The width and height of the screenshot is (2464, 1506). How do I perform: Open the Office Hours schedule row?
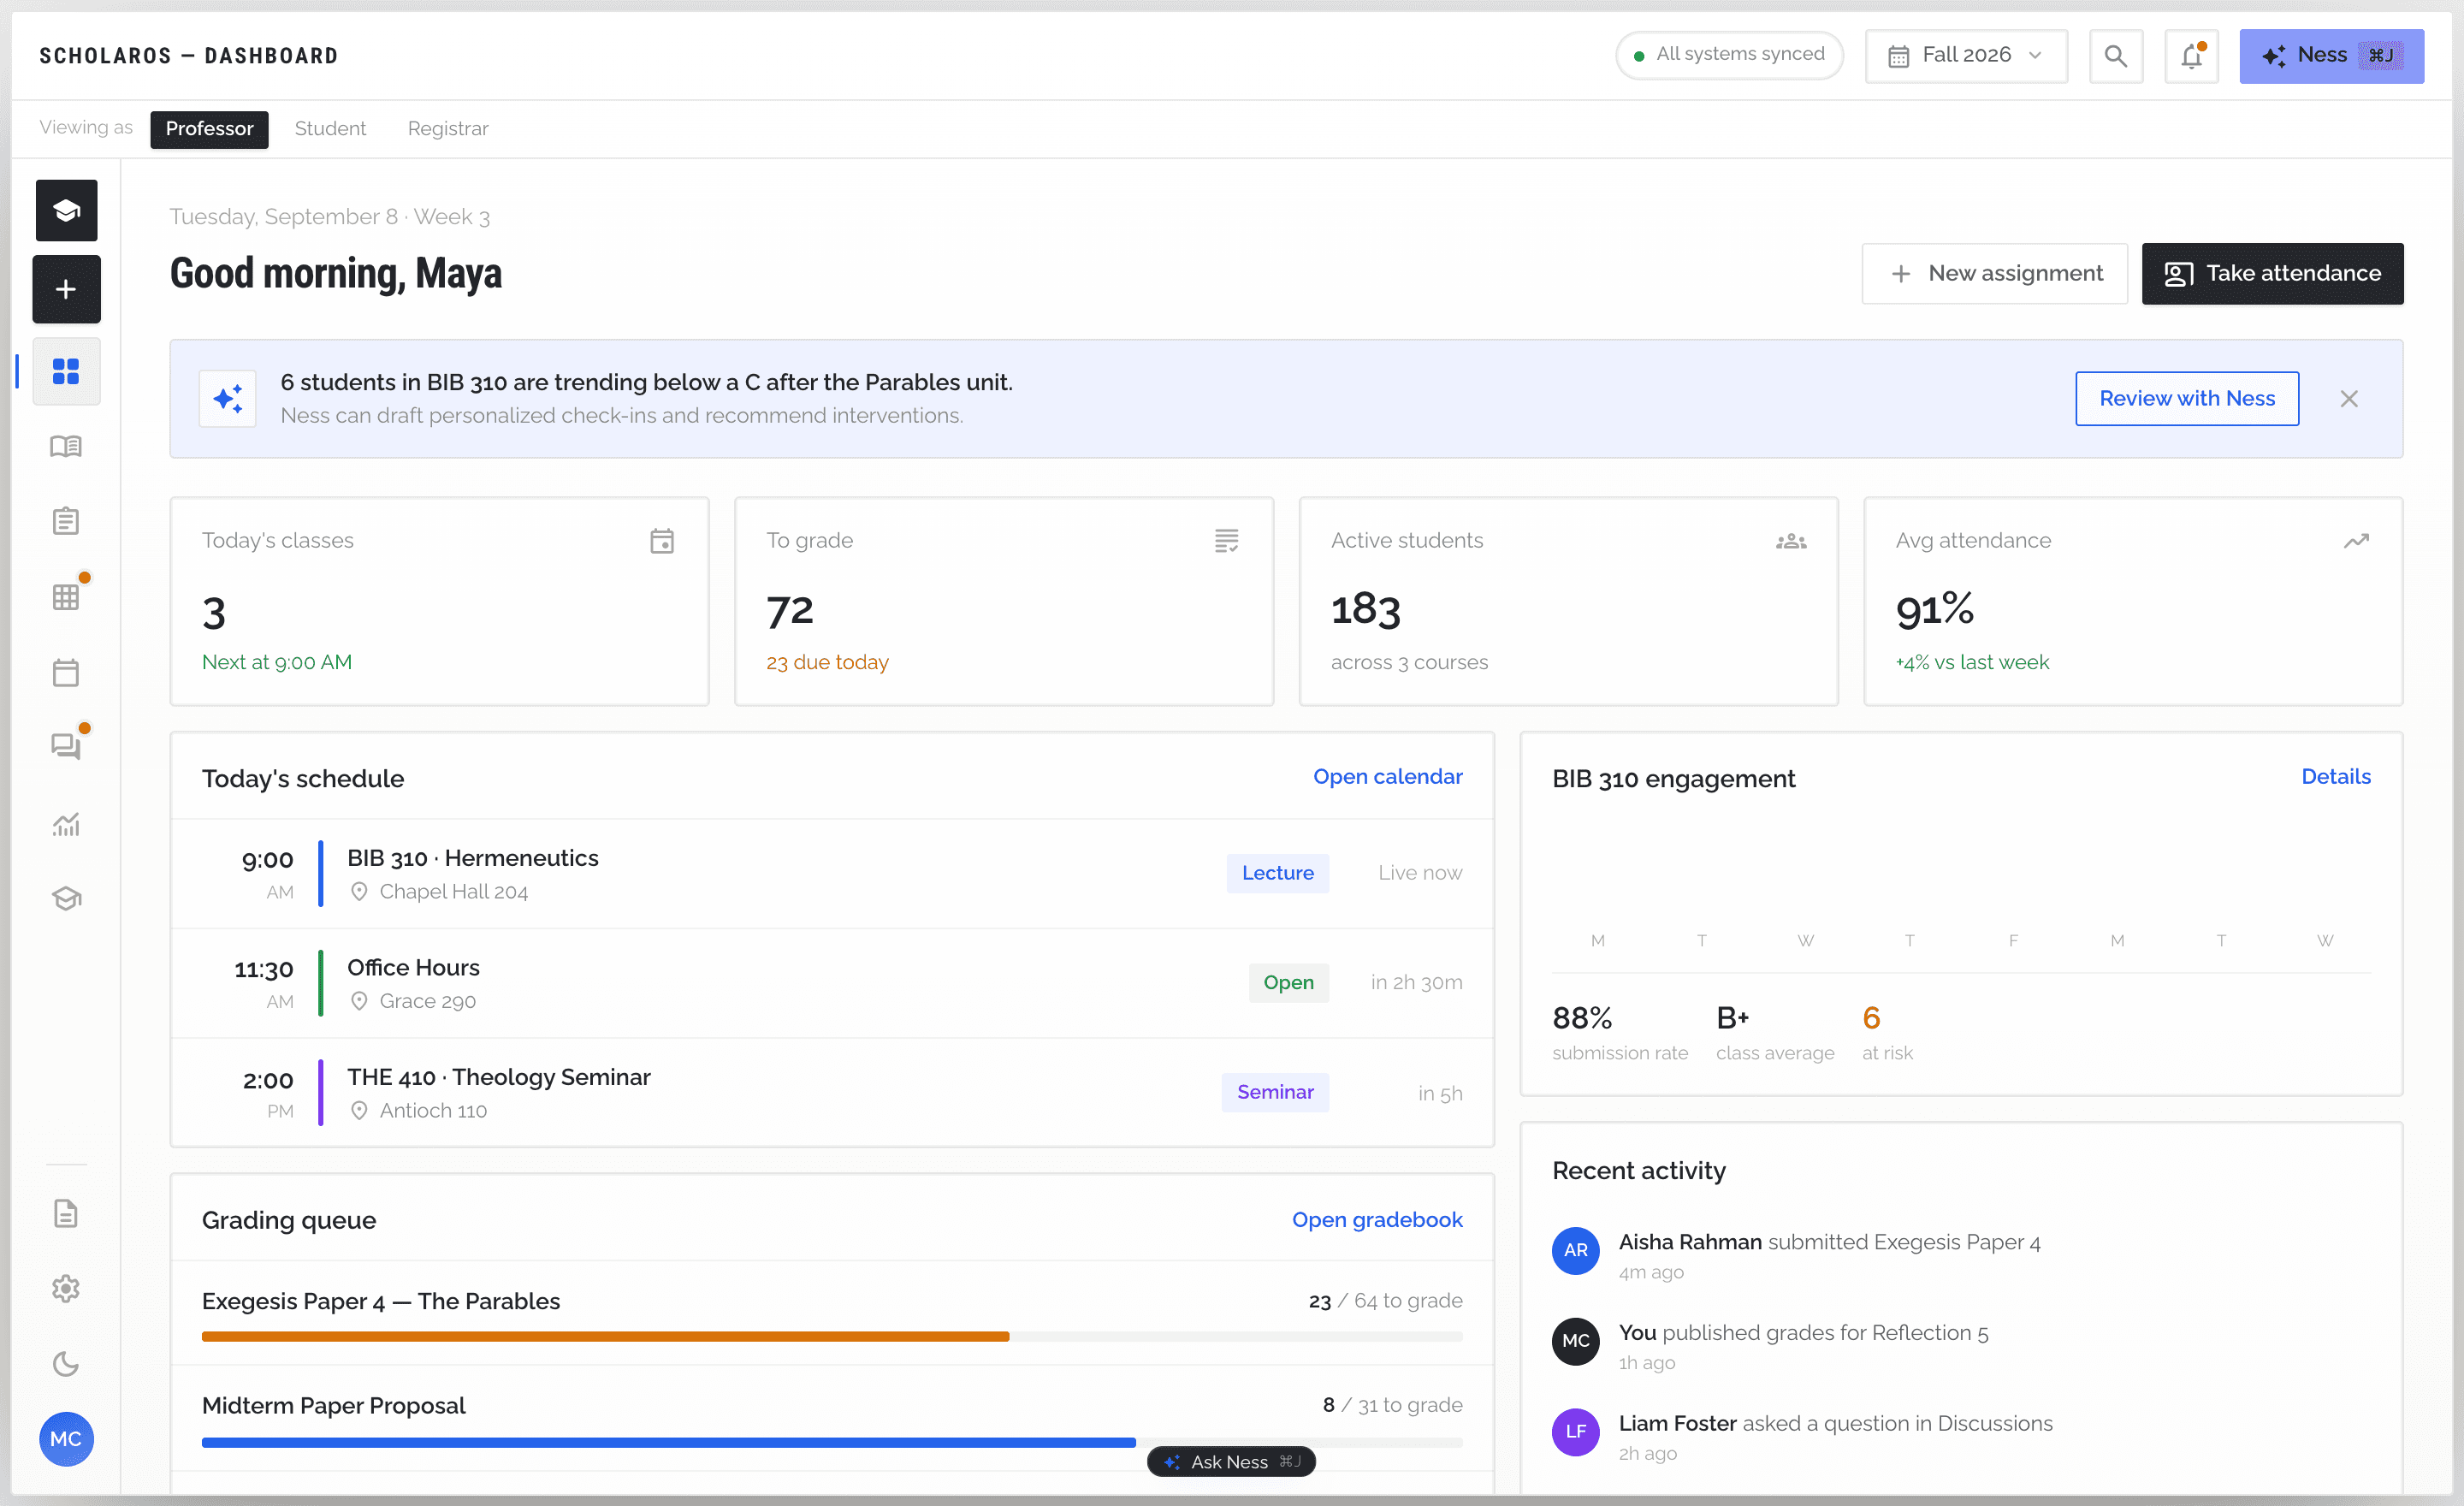pyautogui.click(x=832, y=983)
